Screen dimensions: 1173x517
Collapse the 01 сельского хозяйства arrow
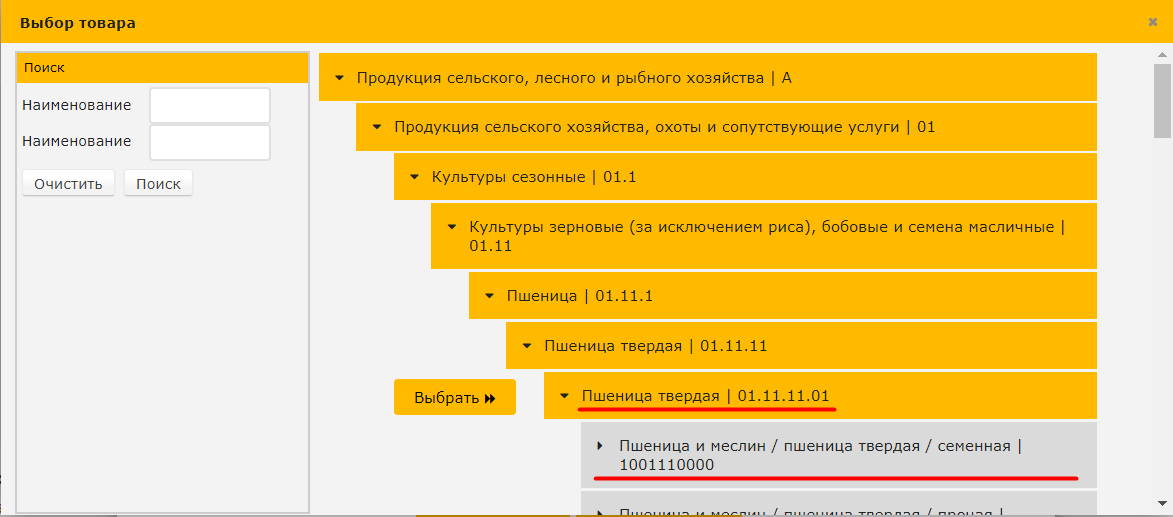[377, 127]
